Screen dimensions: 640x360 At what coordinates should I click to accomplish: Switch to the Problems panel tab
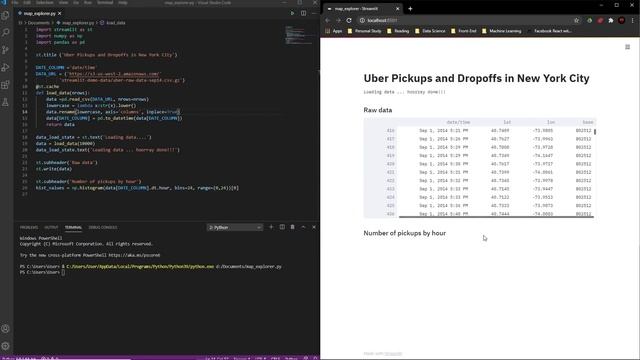(29, 227)
